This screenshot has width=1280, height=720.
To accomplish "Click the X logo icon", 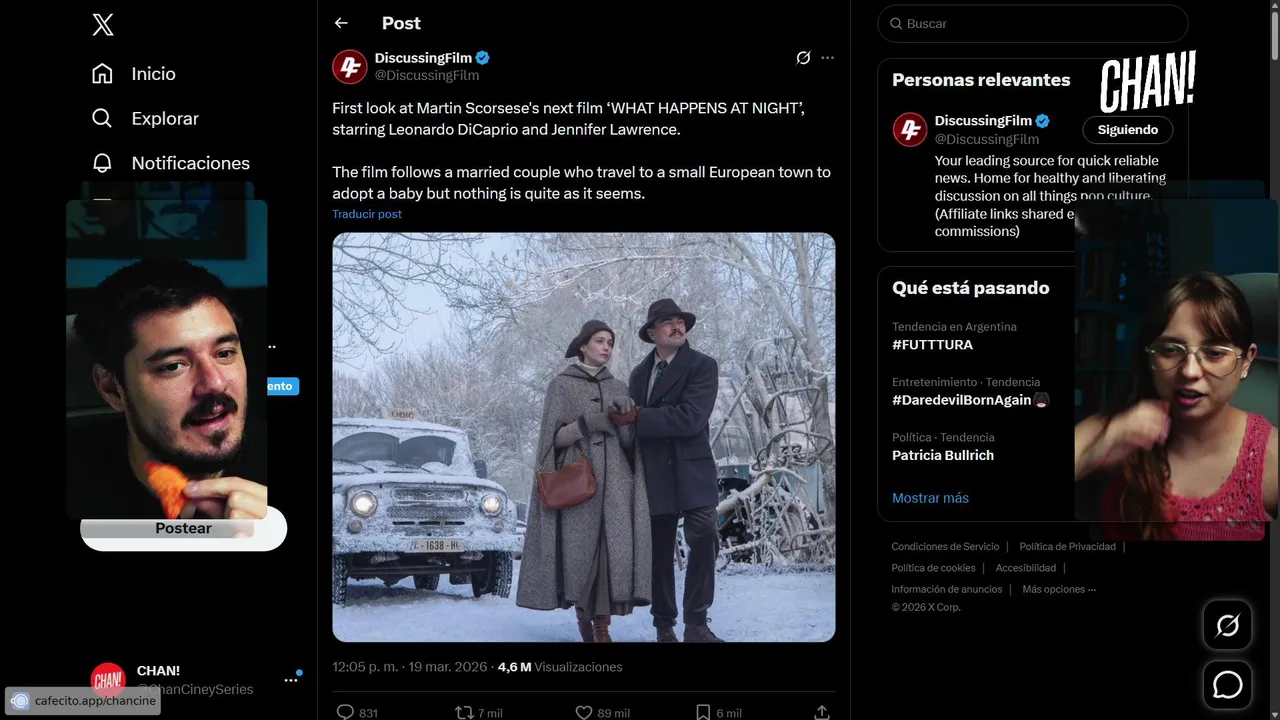I will (103, 25).
